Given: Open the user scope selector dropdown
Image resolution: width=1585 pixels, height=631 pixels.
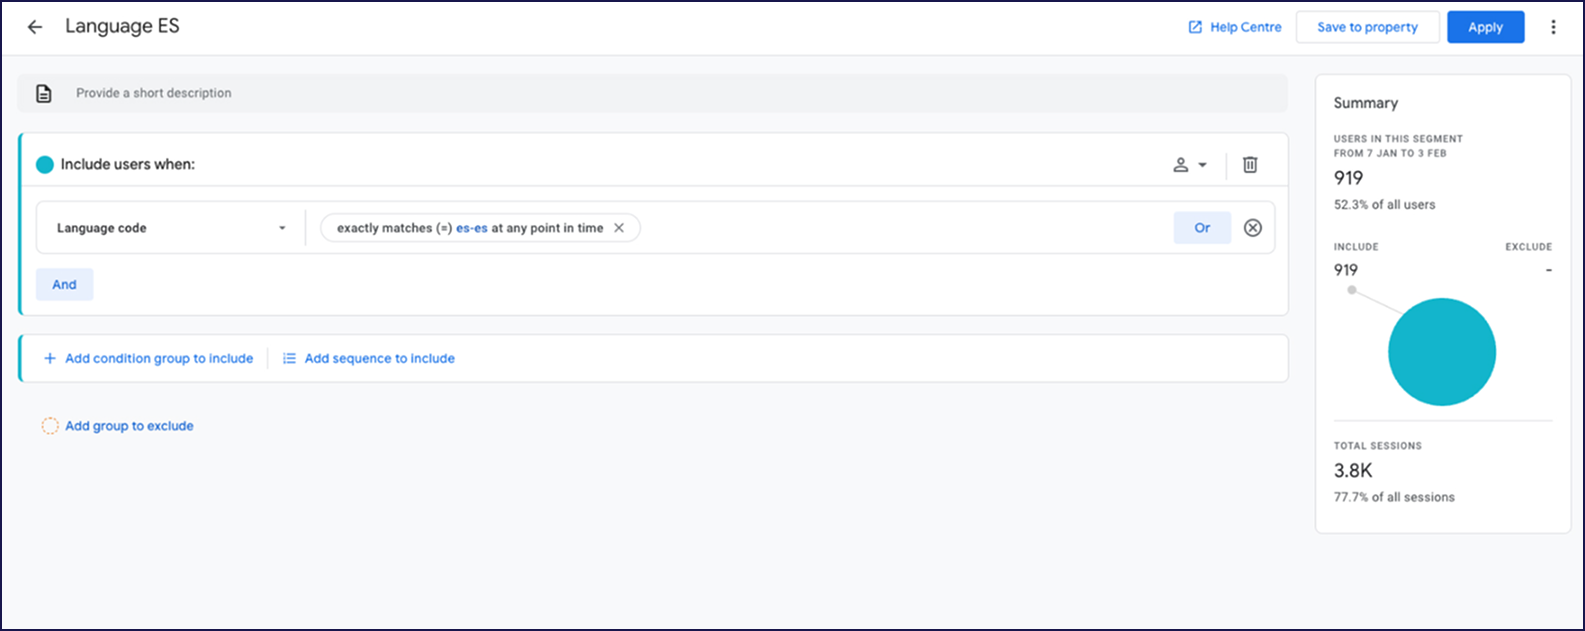Looking at the screenshot, I should click(x=1190, y=165).
